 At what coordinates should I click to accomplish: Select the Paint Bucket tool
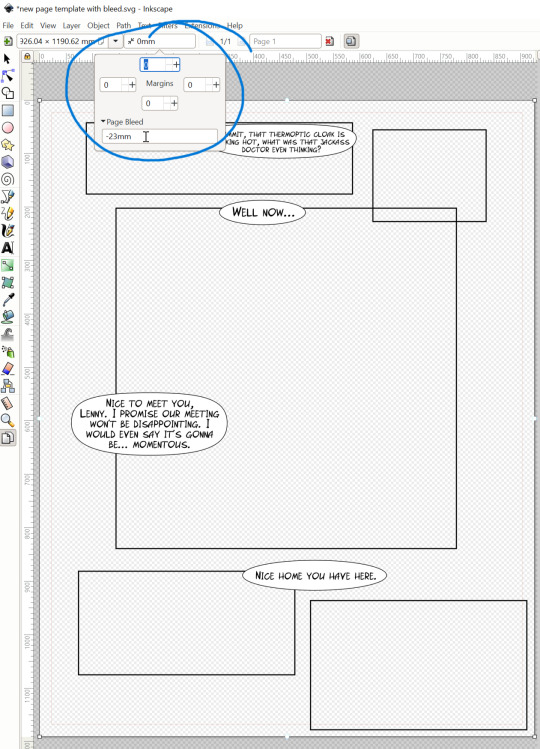click(x=7, y=317)
